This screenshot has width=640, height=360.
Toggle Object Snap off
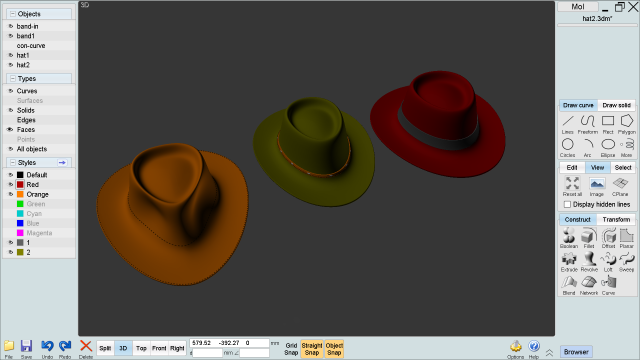point(334,349)
